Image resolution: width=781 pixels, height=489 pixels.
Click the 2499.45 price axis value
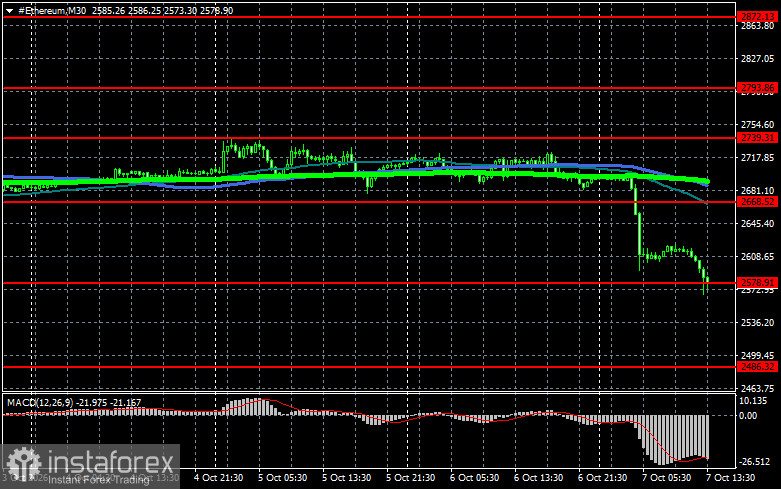[757, 356]
